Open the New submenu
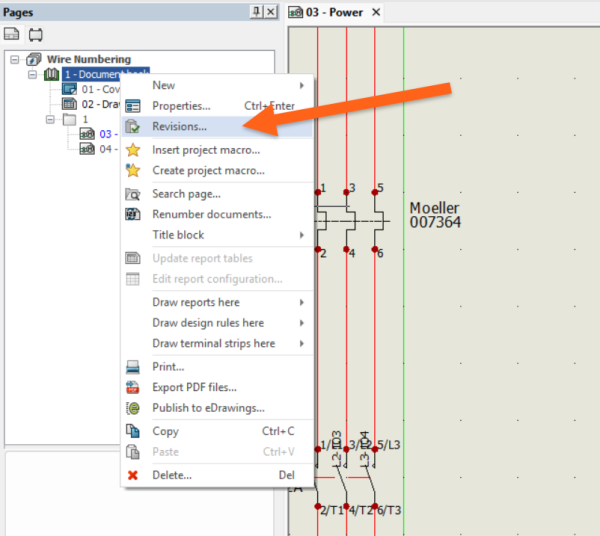Screen dimensions: 600x536 click(217, 85)
